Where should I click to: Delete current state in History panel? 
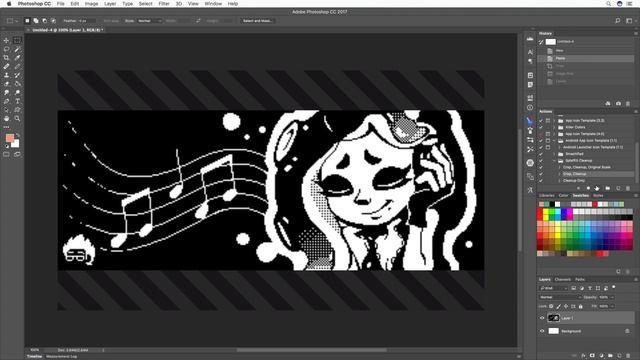(x=628, y=104)
